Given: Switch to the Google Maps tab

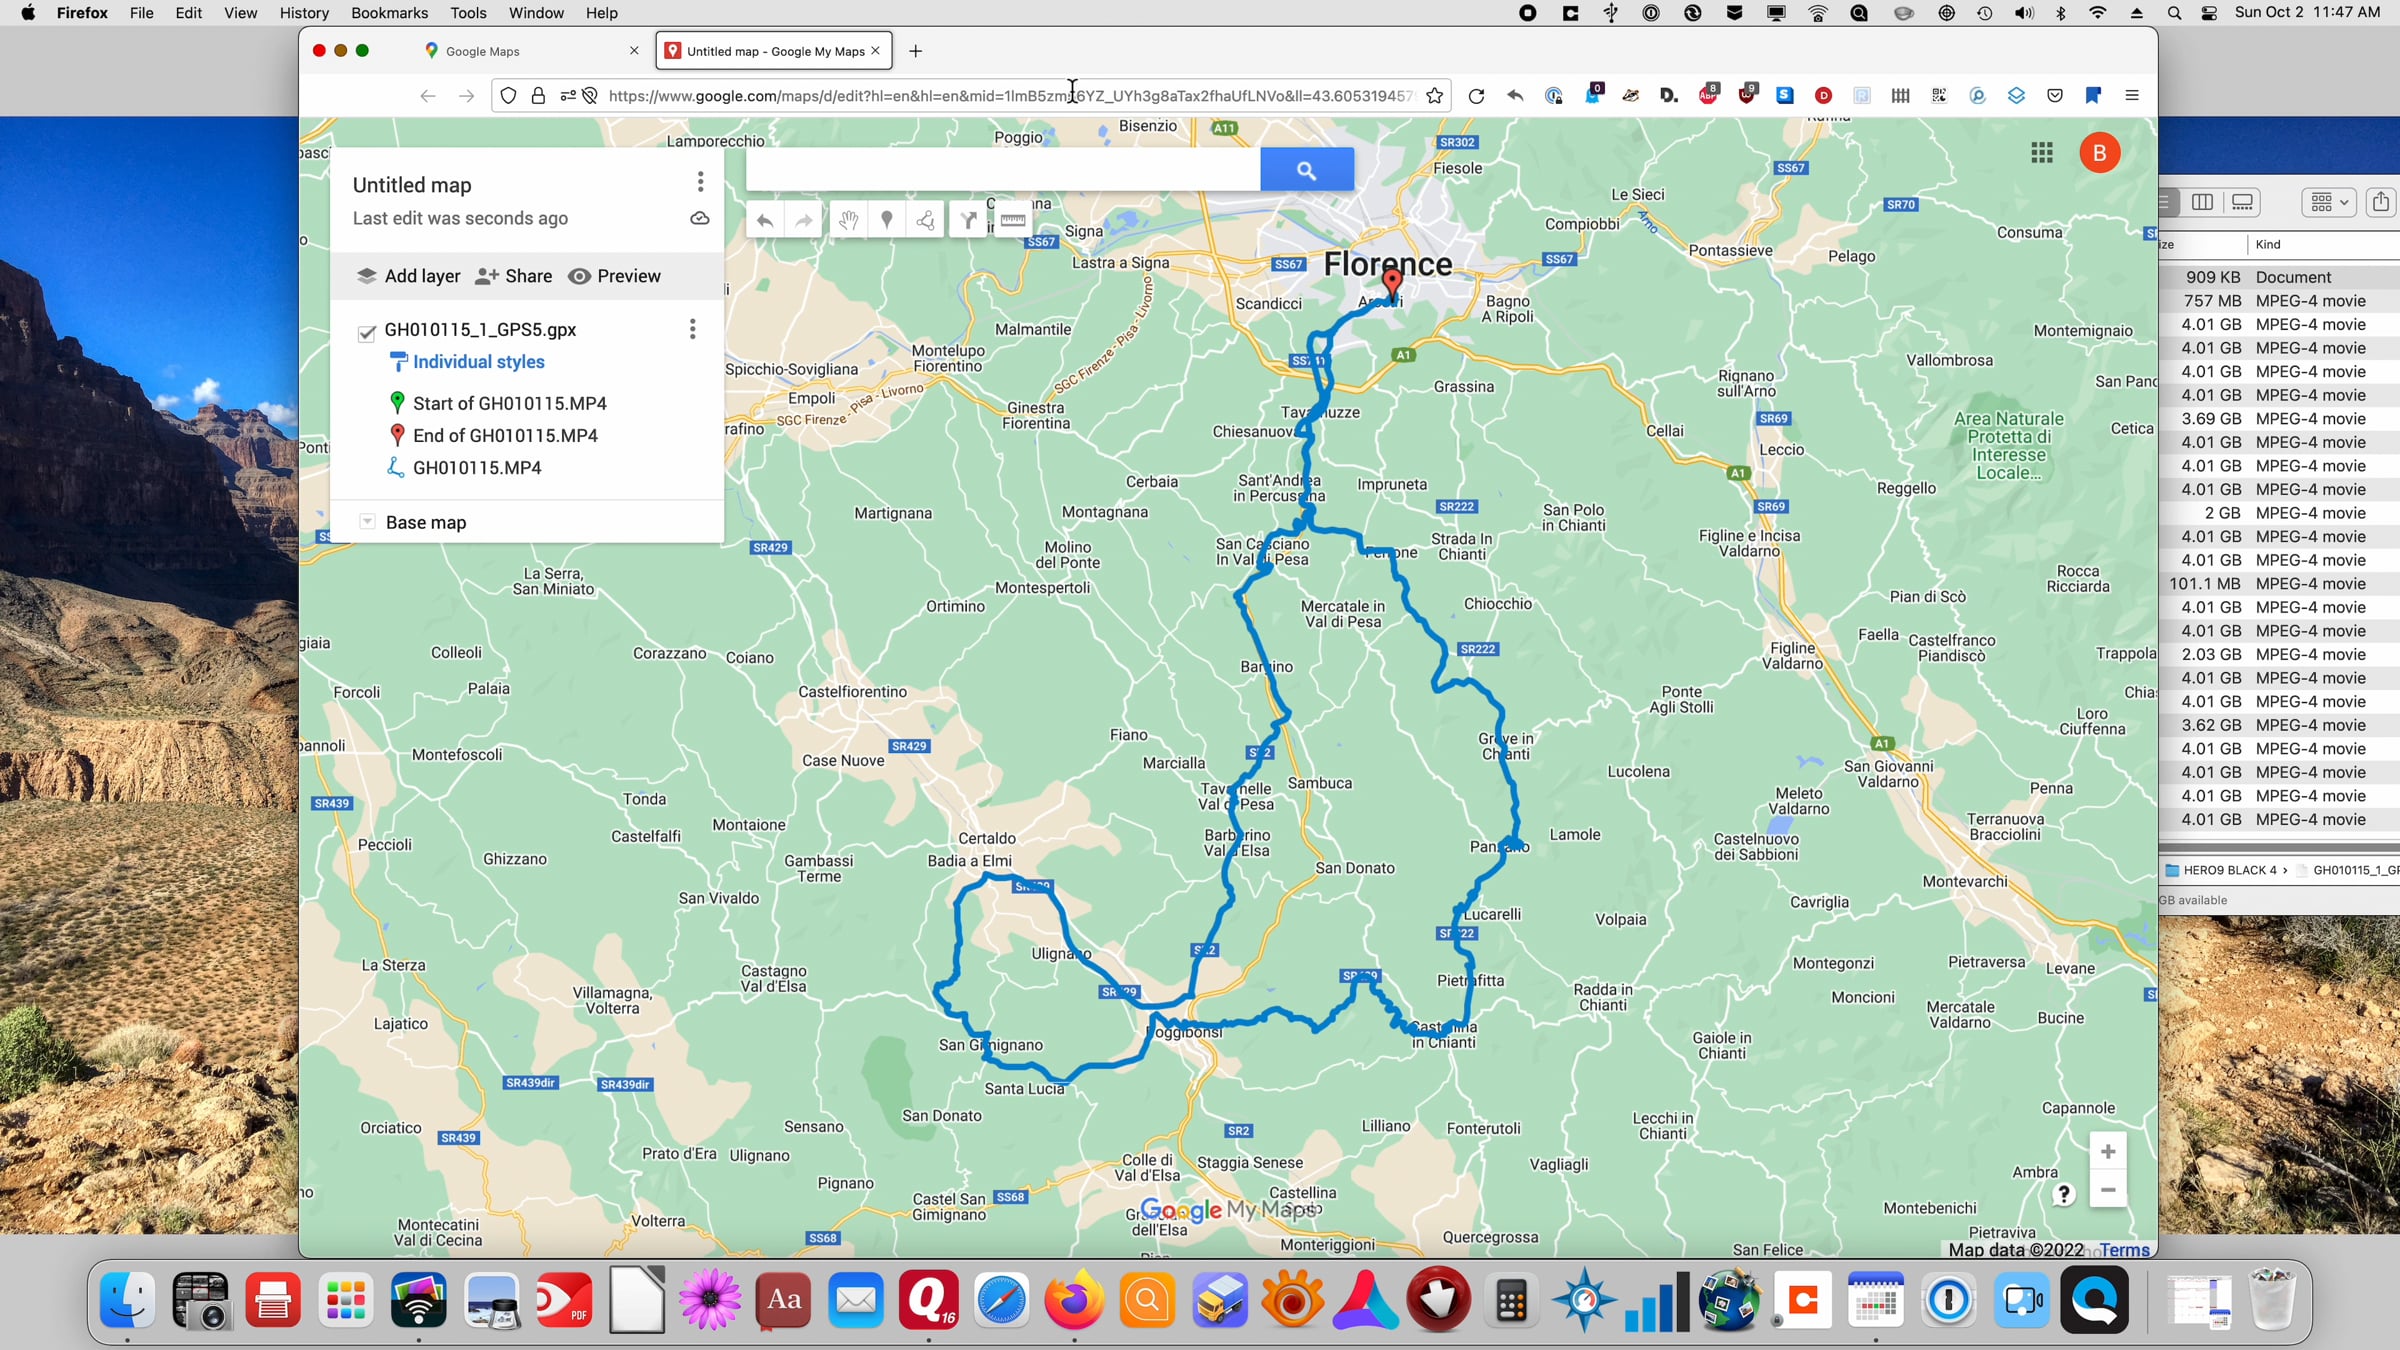Looking at the screenshot, I should [x=483, y=51].
